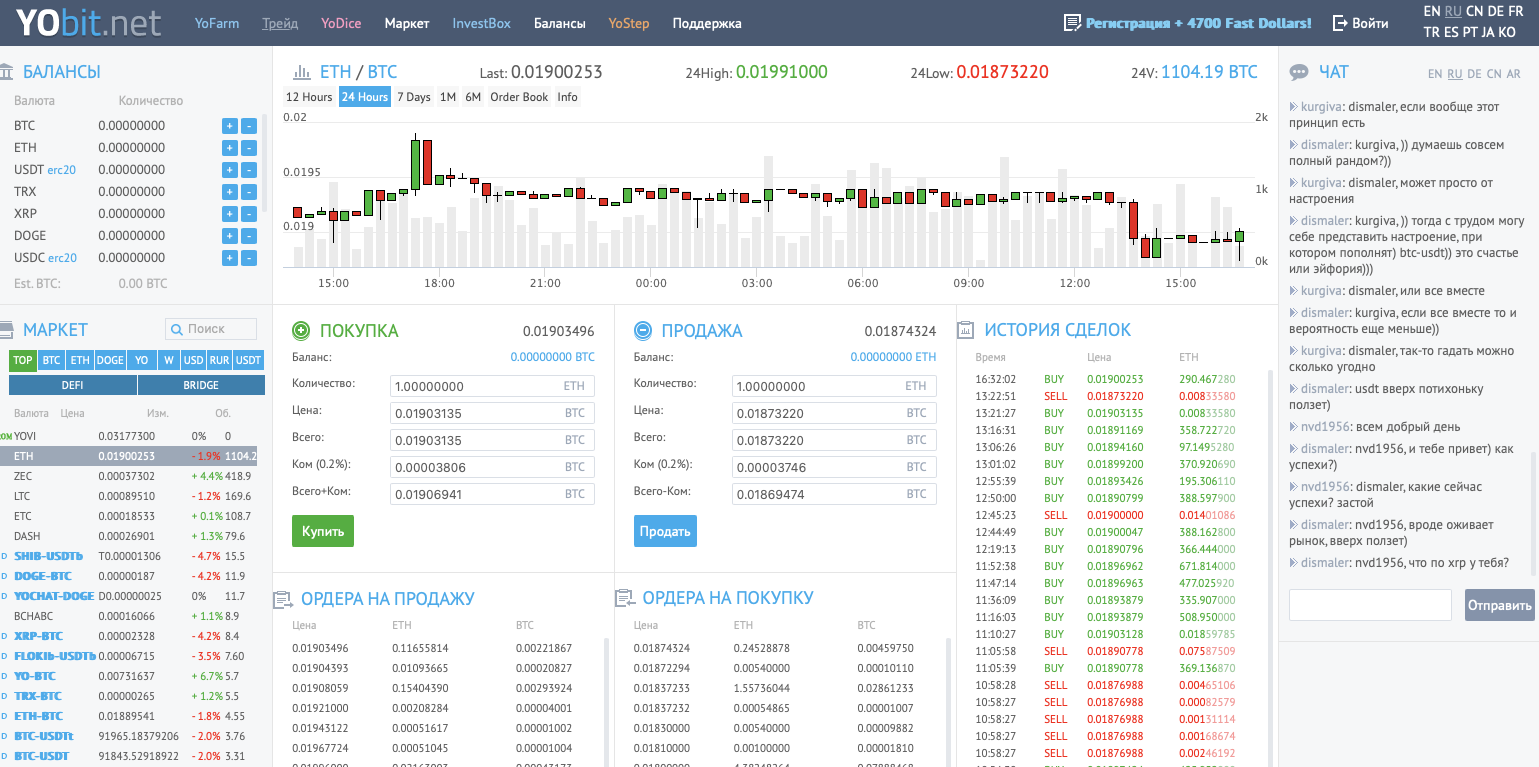Click the plus button for ETH balance
The width and height of the screenshot is (1539, 767).
point(229,148)
